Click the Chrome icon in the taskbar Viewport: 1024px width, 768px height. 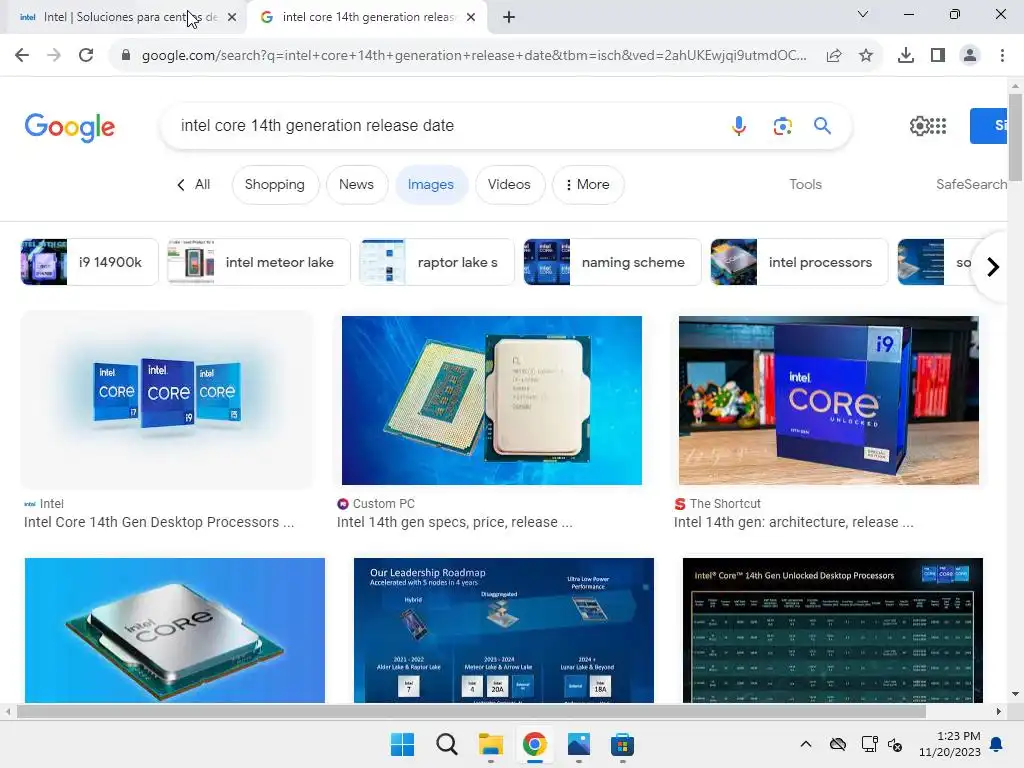[x=534, y=744]
